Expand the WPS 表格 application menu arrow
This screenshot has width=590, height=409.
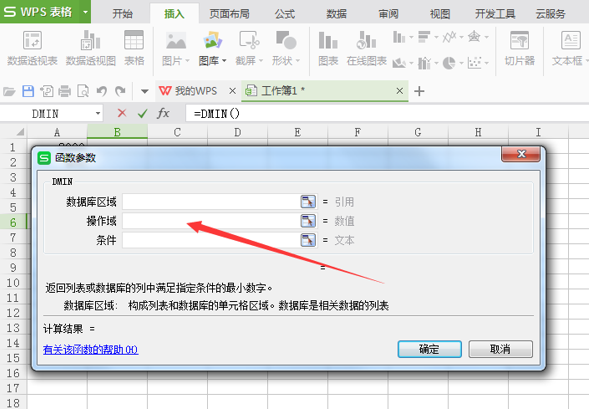(x=85, y=12)
